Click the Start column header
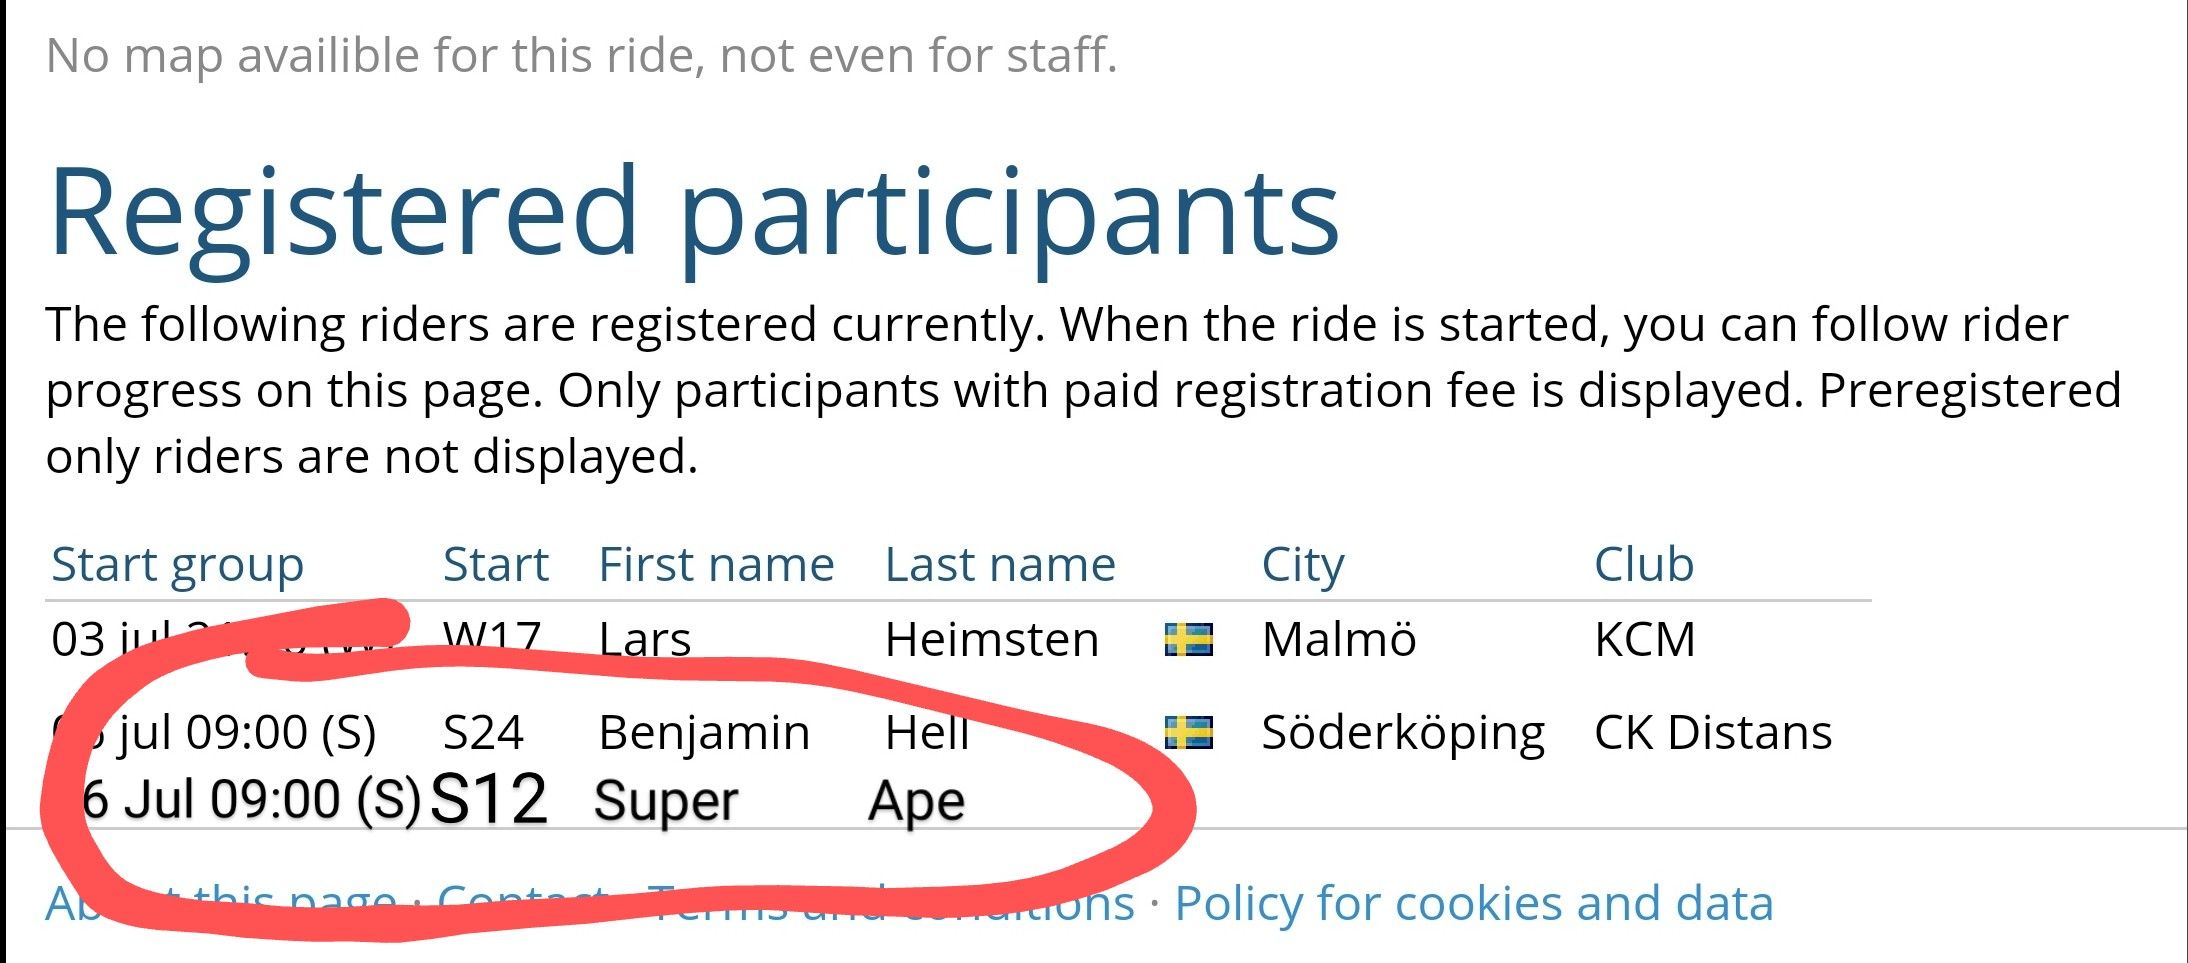2188x963 pixels. tap(496, 565)
